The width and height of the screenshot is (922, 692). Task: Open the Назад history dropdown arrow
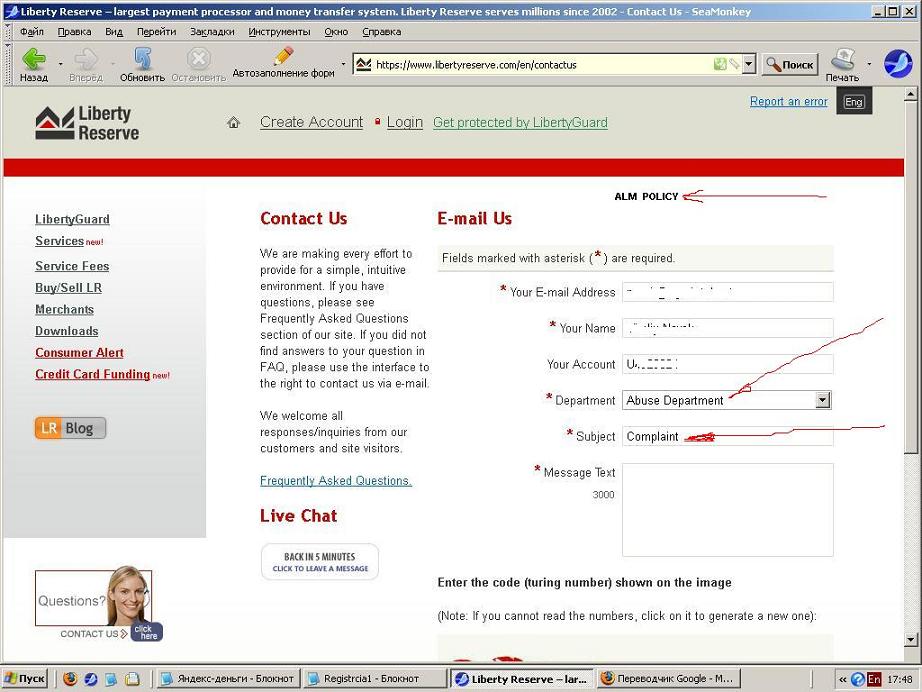click(x=60, y=63)
